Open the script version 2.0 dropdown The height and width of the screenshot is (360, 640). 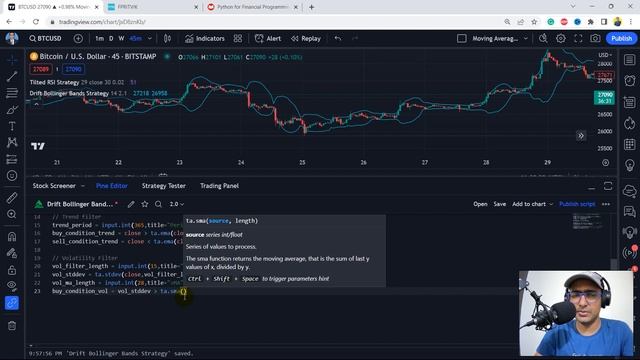click(177, 204)
